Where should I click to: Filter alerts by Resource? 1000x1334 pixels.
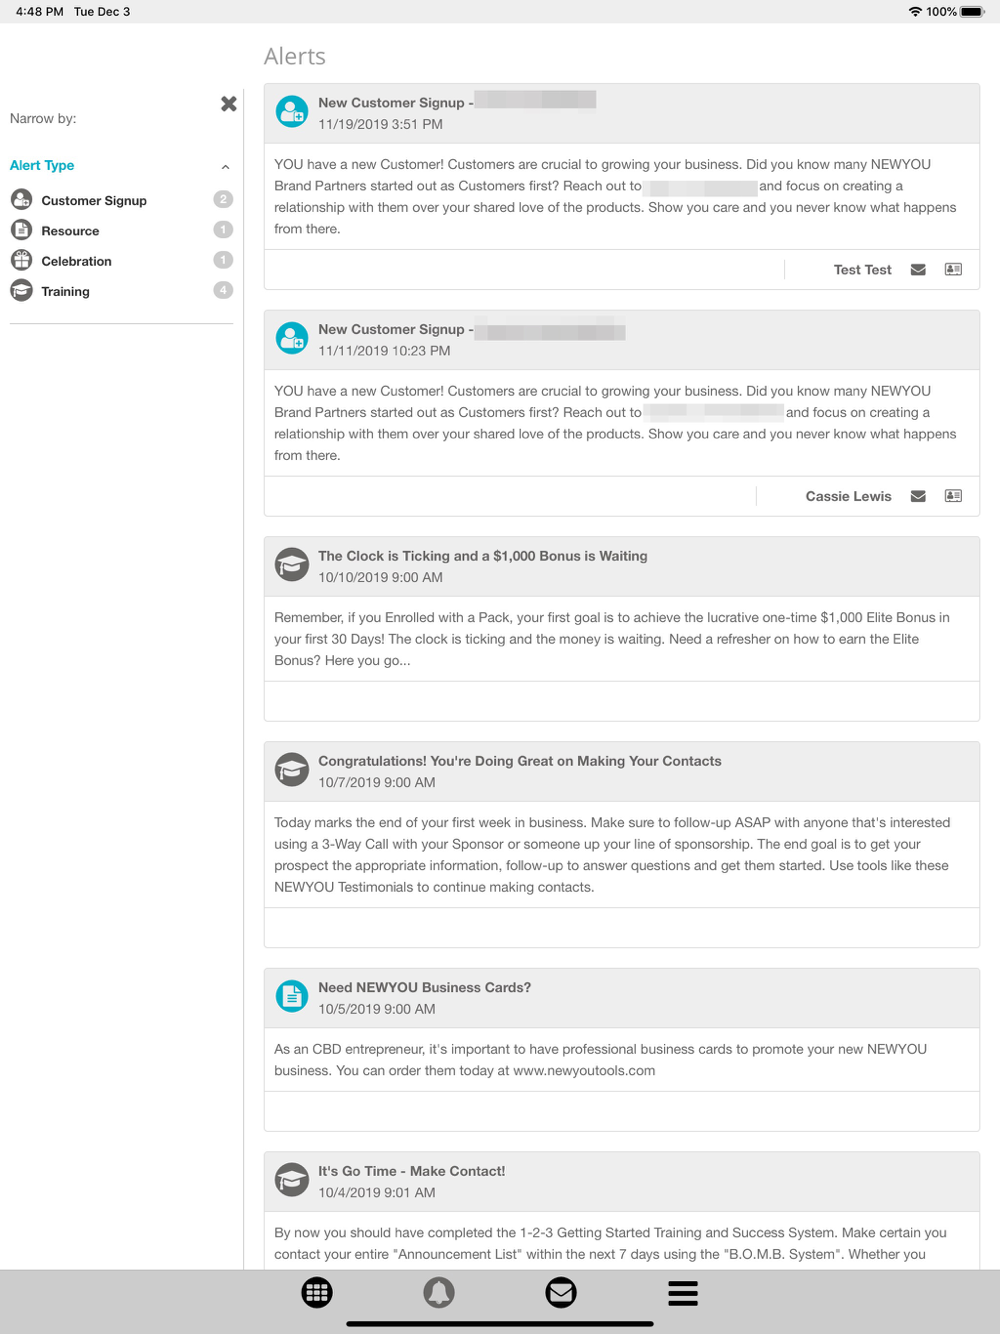coord(70,231)
